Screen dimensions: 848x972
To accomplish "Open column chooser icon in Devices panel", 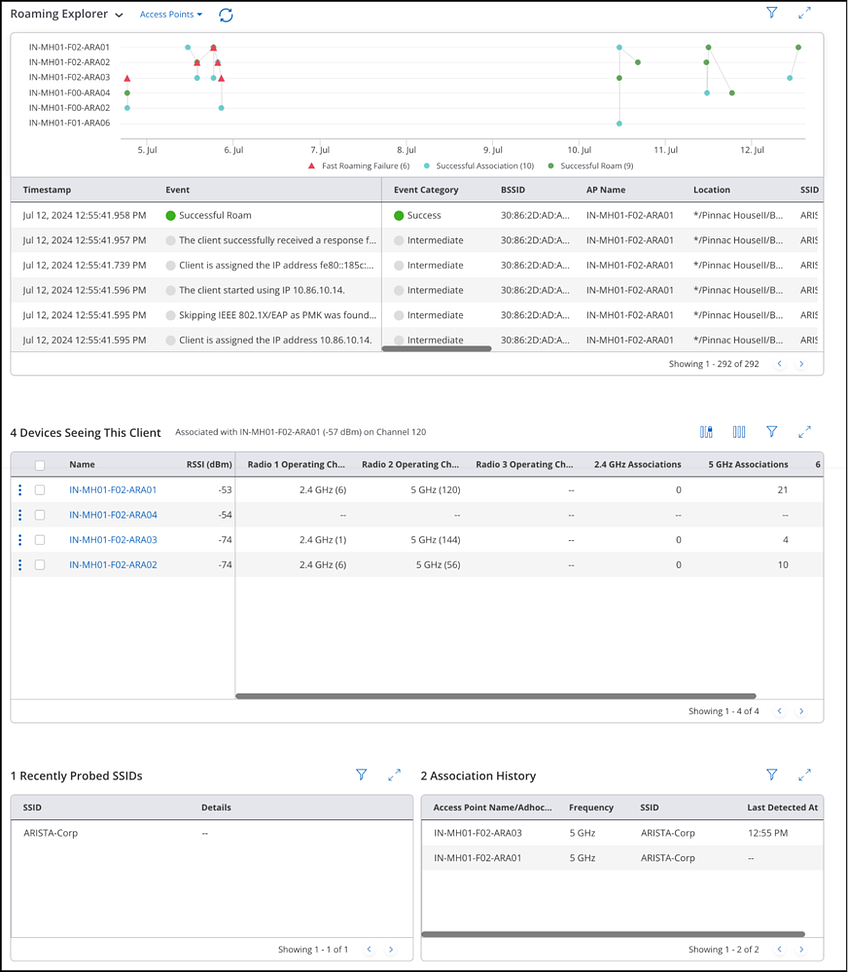I will coord(739,431).
